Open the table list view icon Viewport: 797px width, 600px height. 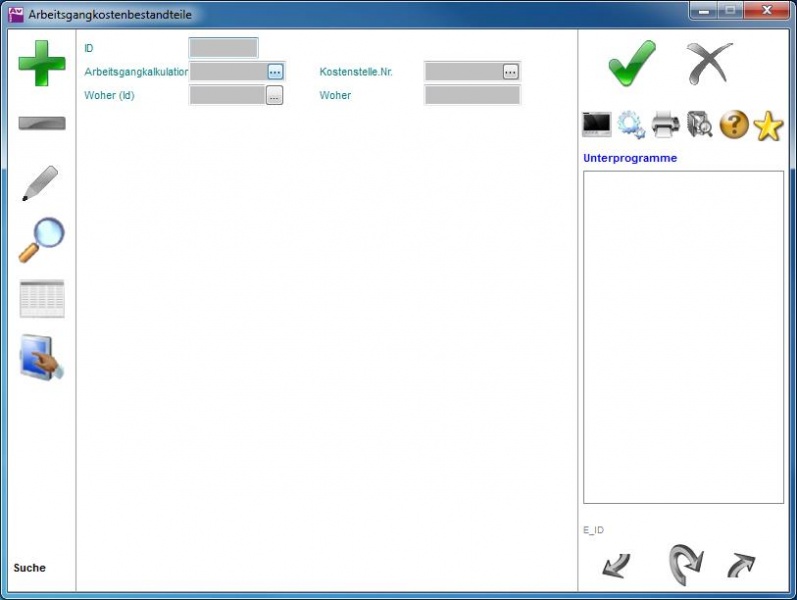tap(42, 299)
